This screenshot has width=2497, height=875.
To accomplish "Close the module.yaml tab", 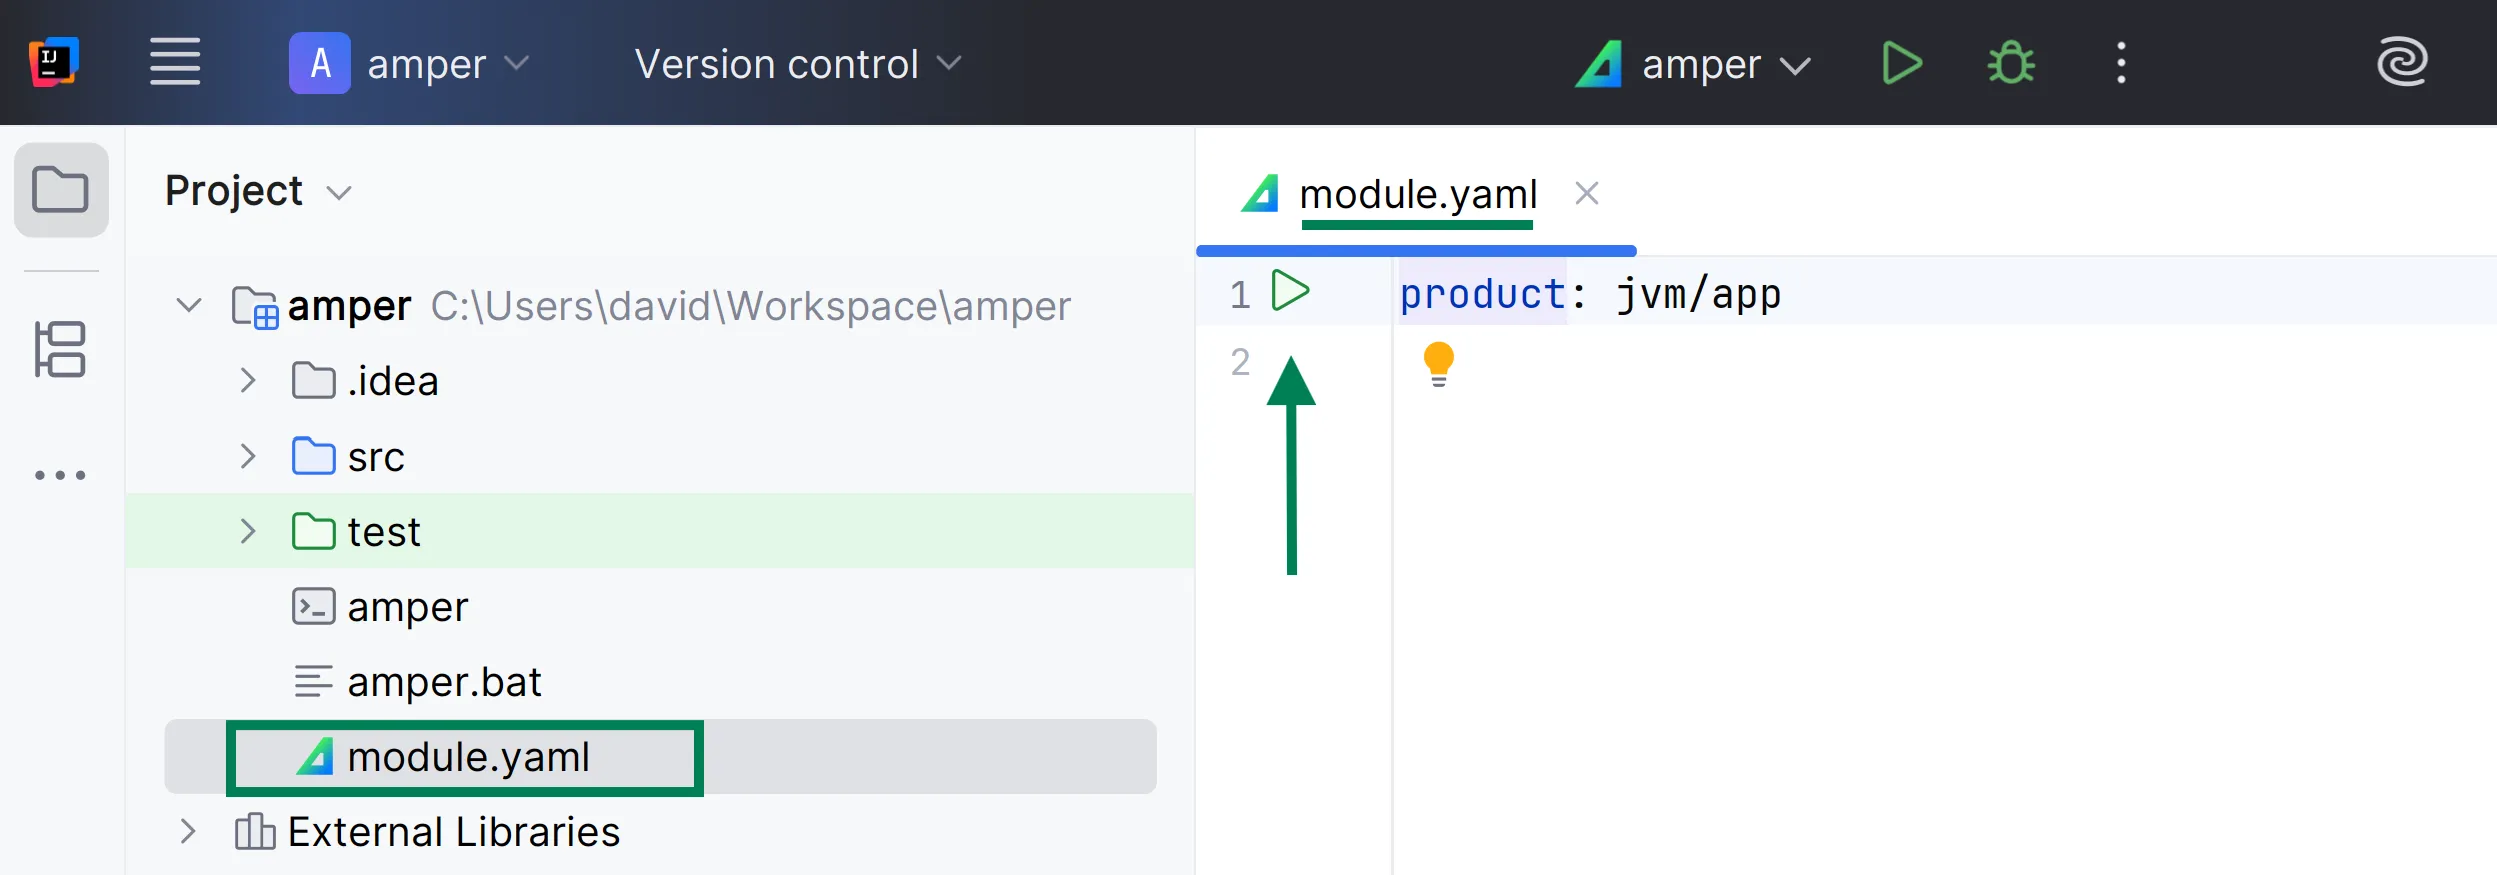I will pyautogui.click(x=1586, y=193).
